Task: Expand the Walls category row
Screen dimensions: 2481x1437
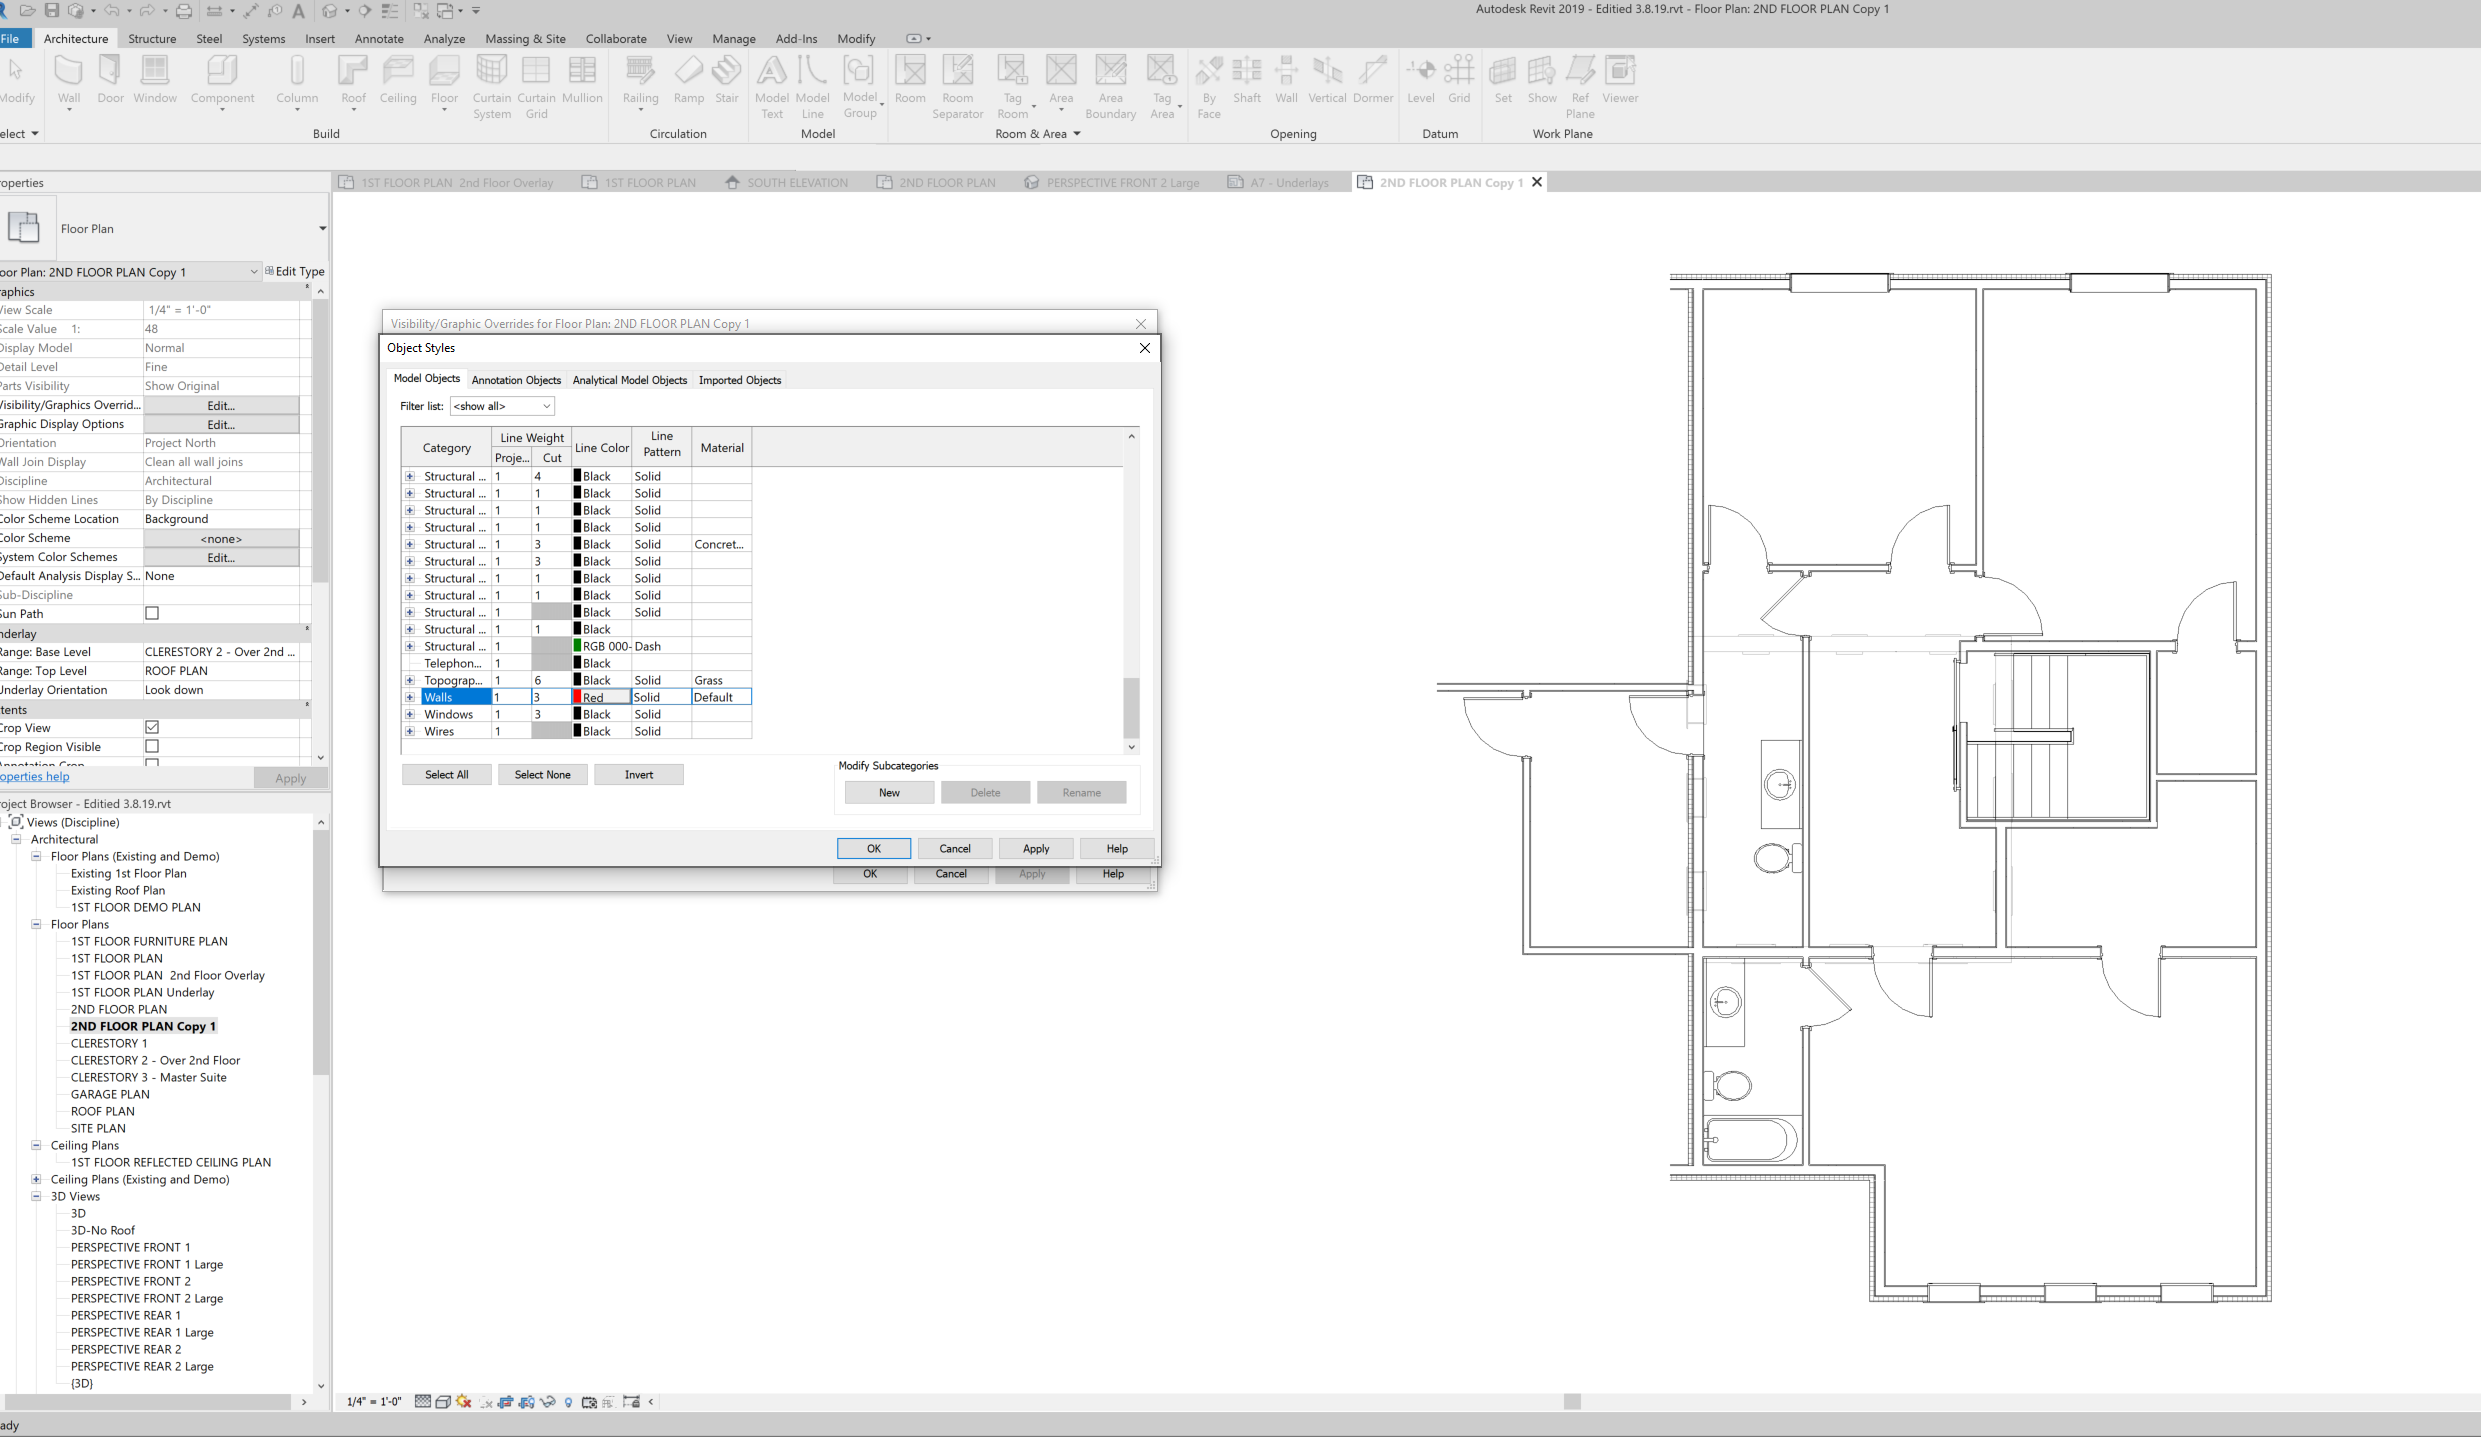Action: pos(410,697)
